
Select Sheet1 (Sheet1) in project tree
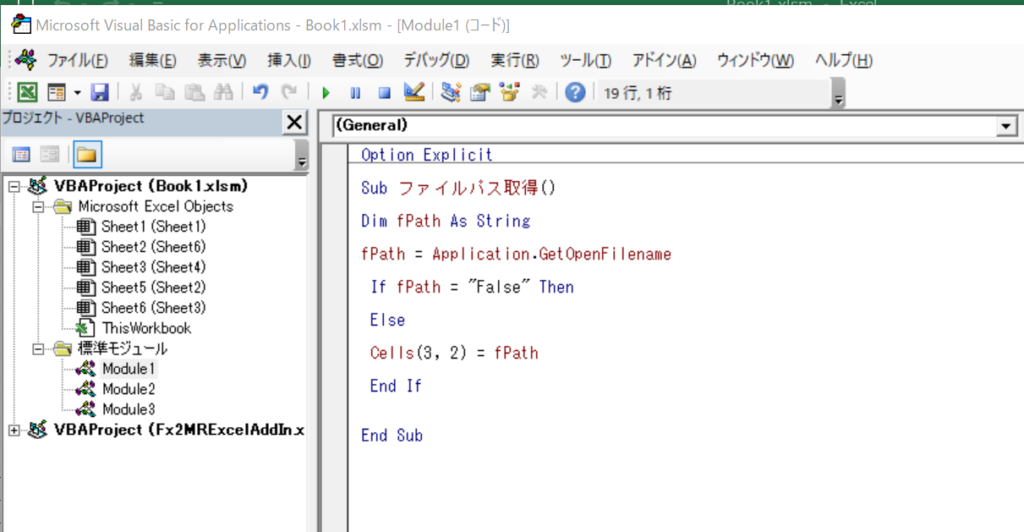click(x=153, y=227)
